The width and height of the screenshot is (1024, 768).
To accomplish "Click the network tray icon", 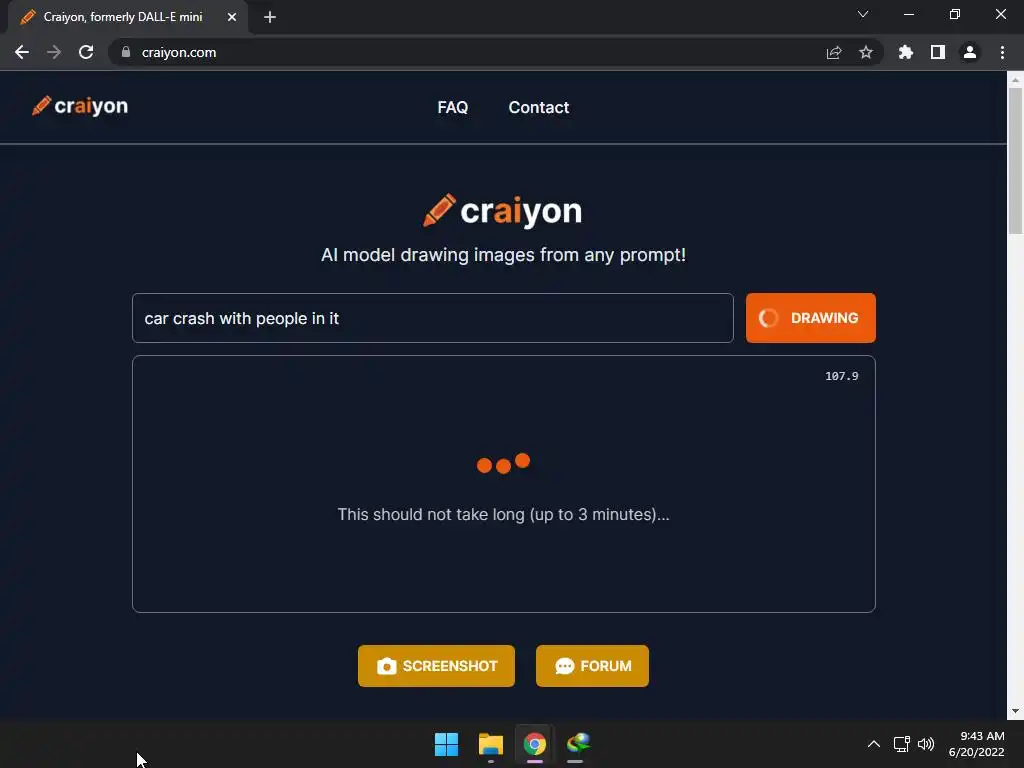I will tap(901, 744).
